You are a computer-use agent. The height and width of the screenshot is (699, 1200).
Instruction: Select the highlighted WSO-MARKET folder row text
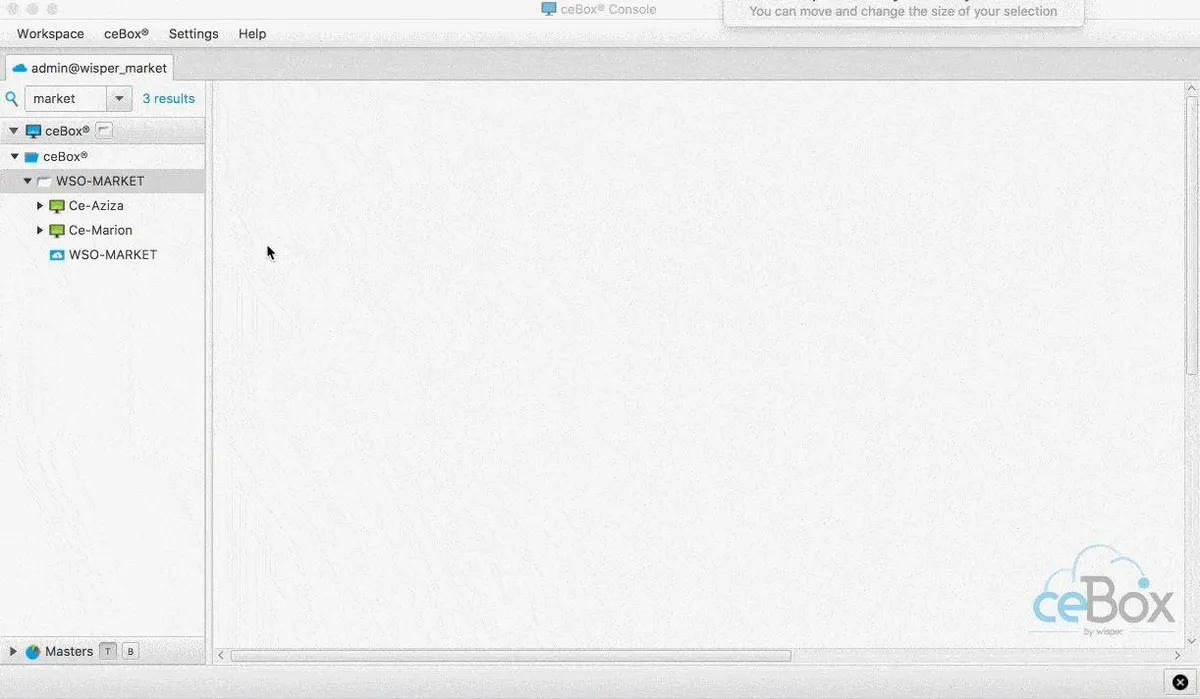click(100, 181)
